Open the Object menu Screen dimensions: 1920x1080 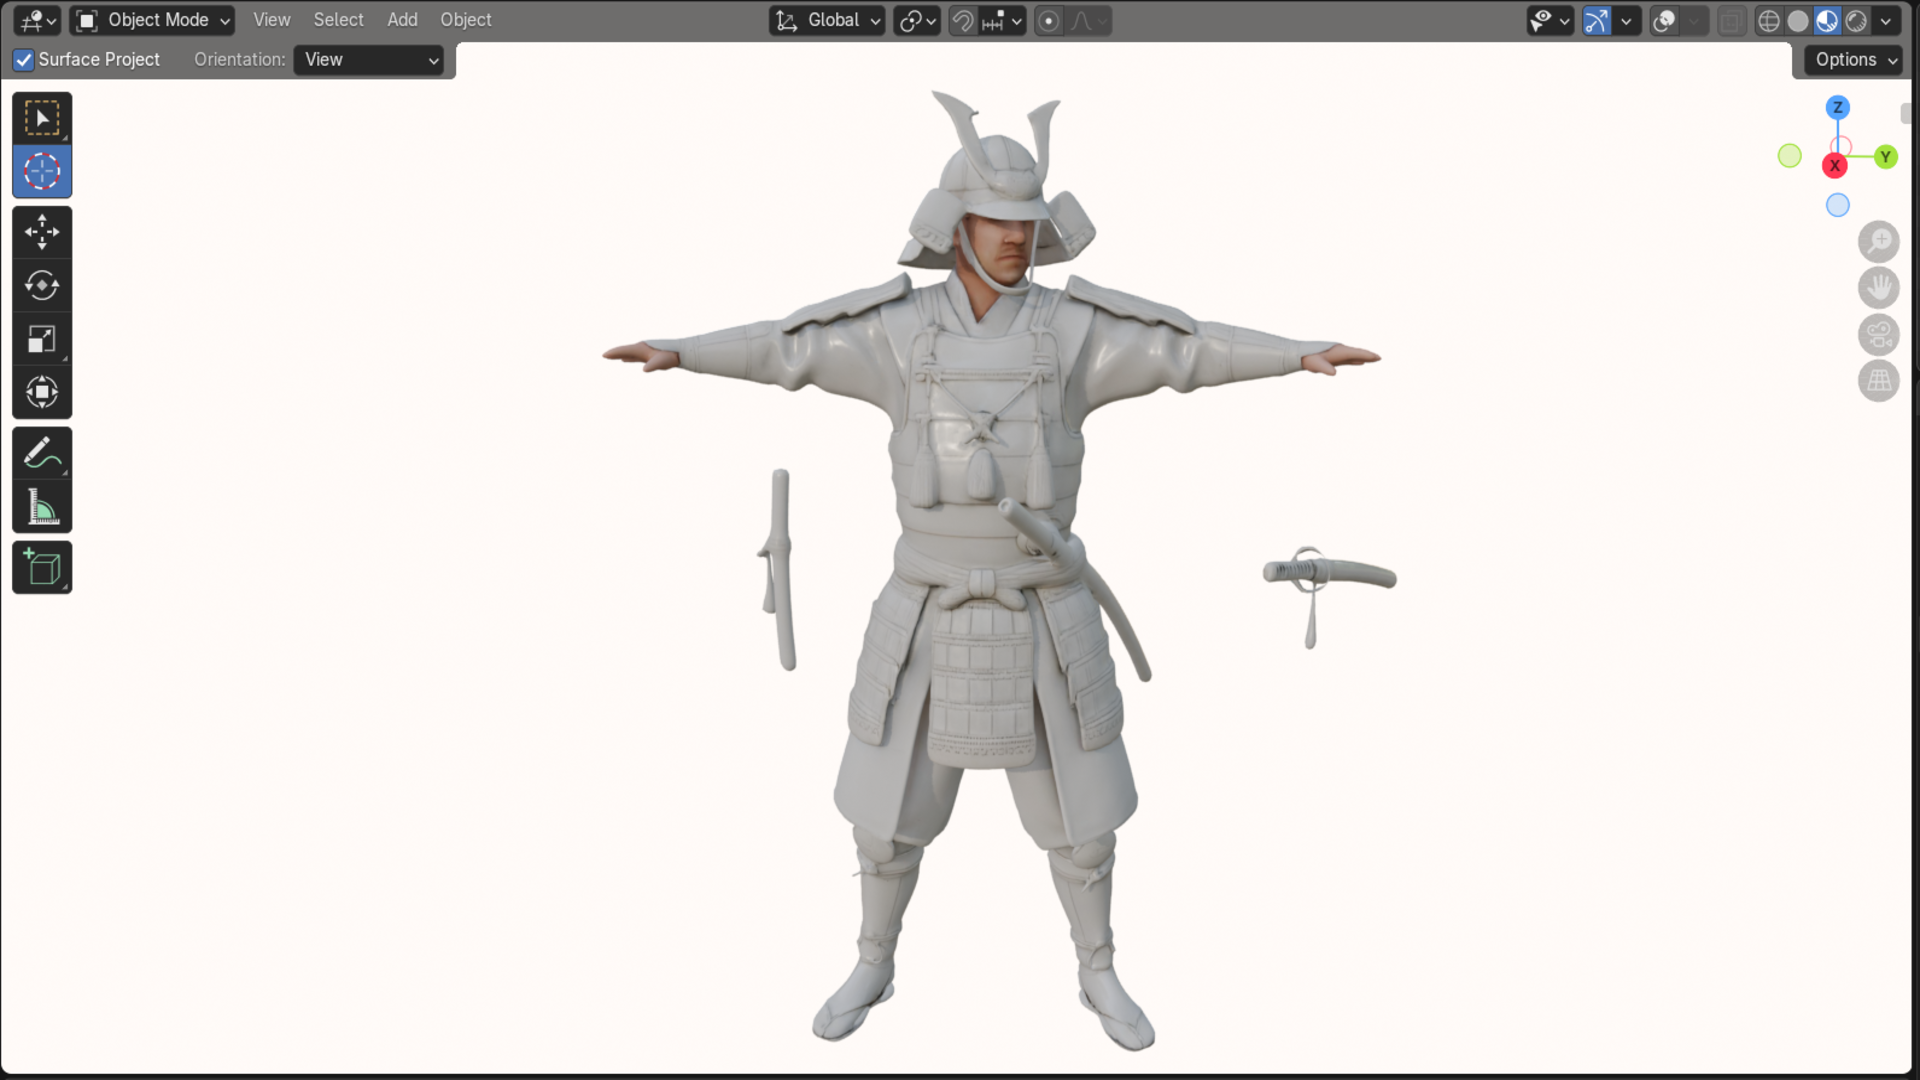point(466,20)
